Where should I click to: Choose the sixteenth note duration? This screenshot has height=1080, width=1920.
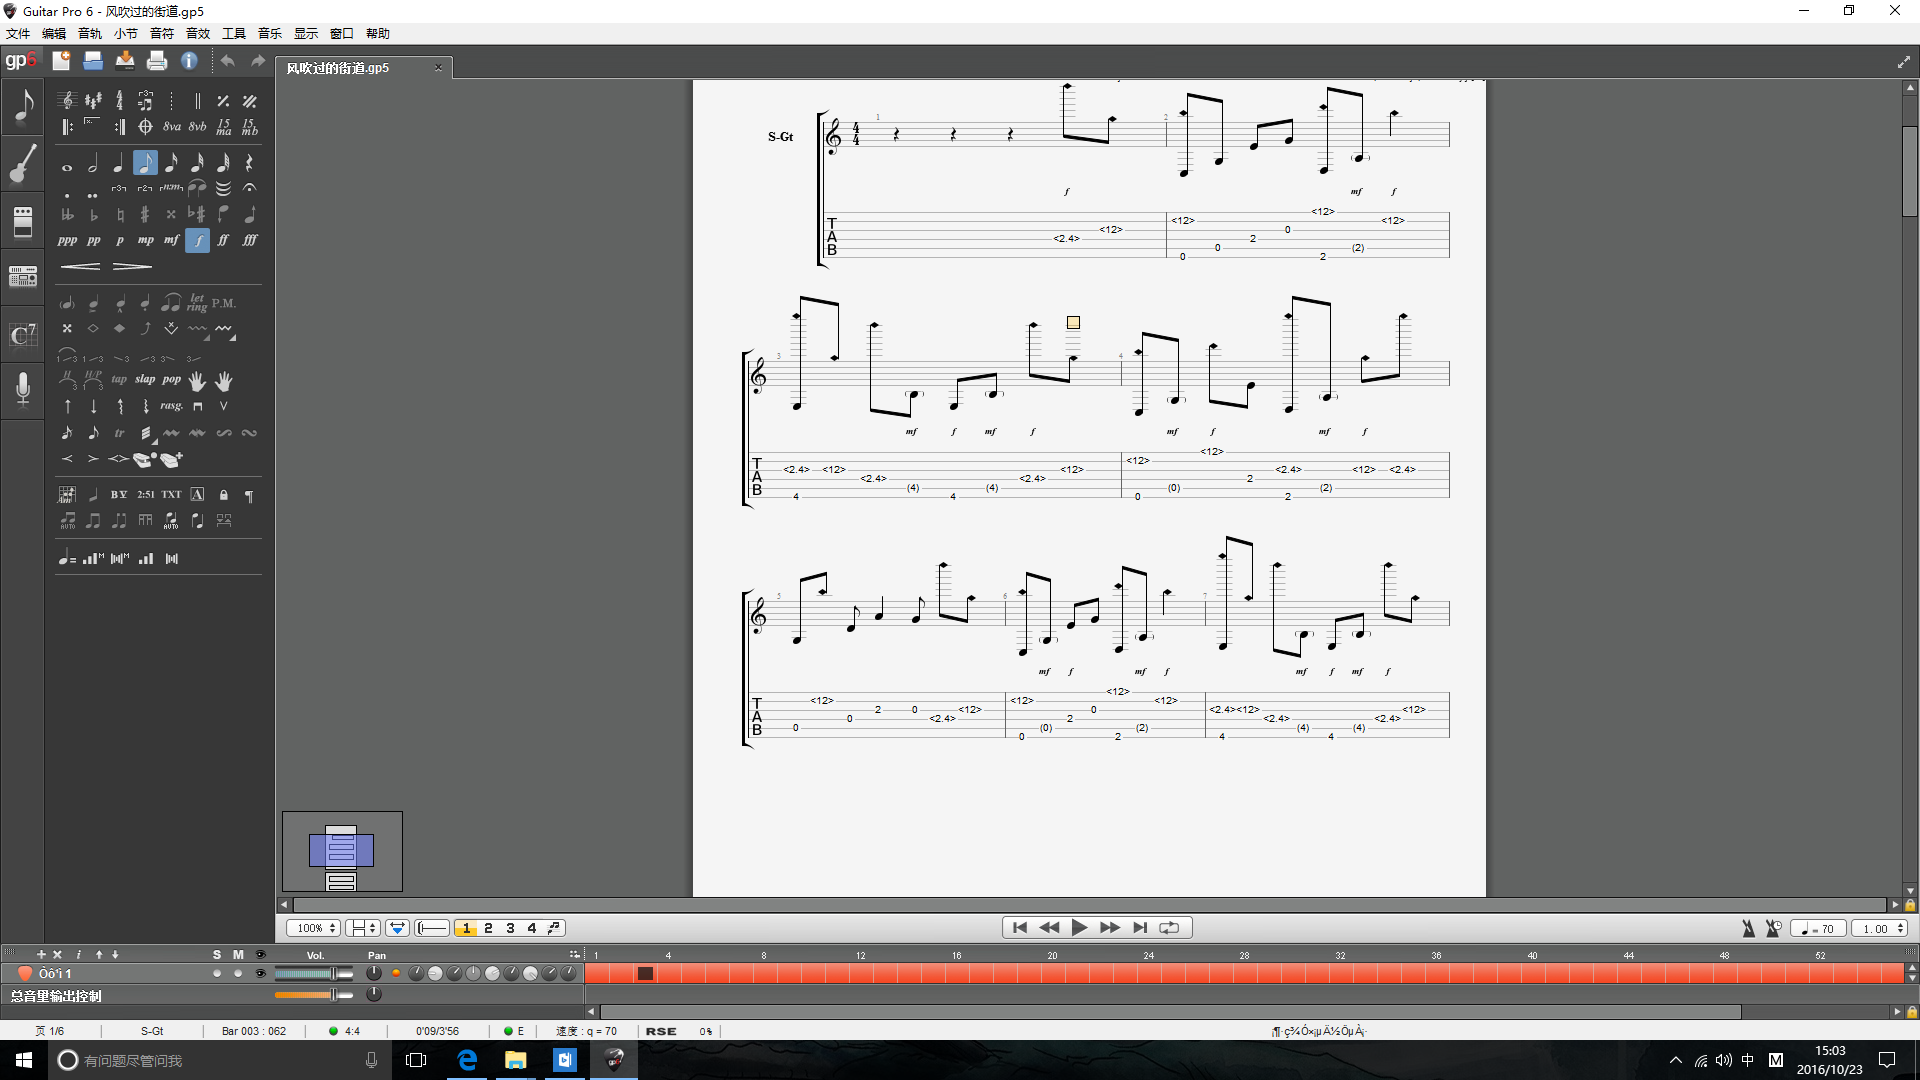click(x=171, y=163)
